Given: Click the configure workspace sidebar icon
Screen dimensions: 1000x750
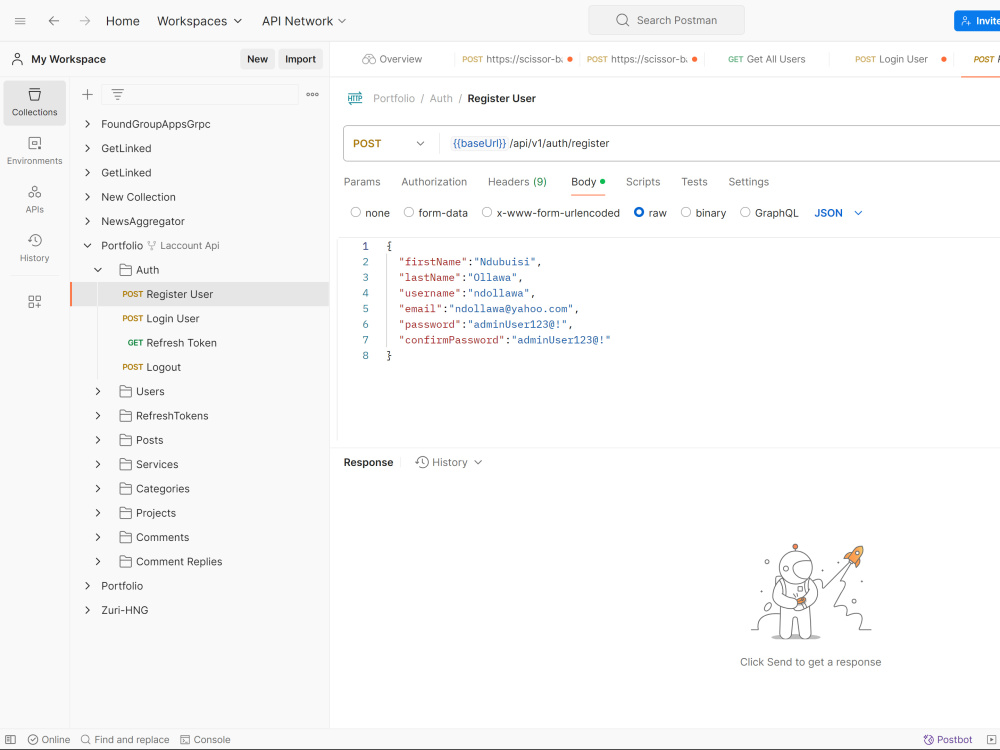Looking at the screenshot, I should pyautogui.click(x=34, y=302).
